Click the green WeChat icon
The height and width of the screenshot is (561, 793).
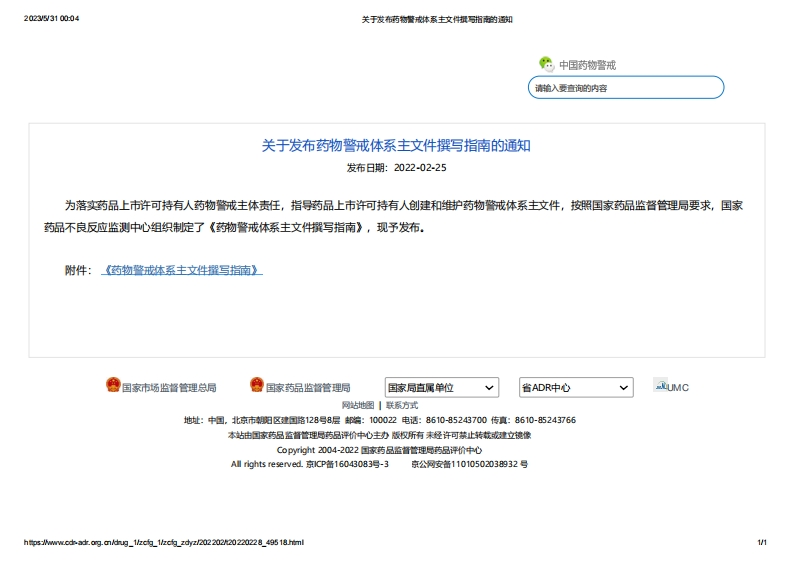point(546,64)
